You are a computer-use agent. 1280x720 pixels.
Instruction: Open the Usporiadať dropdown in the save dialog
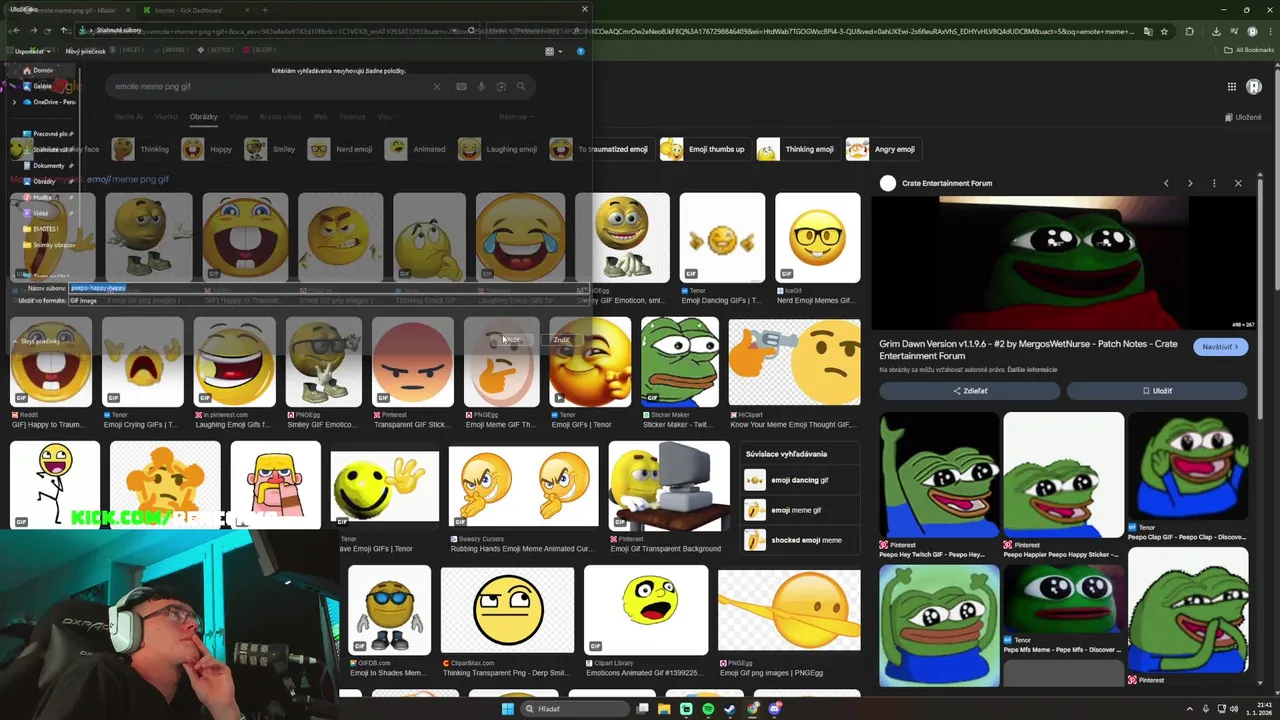tap(31, 51)
